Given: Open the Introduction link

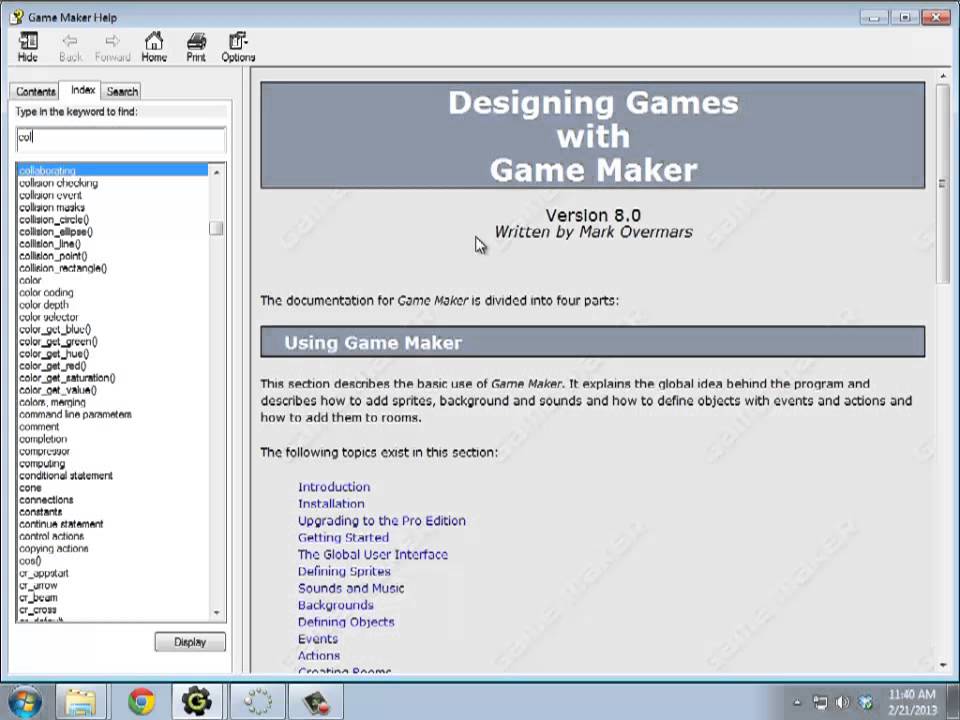Looking at the screenshot, I should [334, 487].
